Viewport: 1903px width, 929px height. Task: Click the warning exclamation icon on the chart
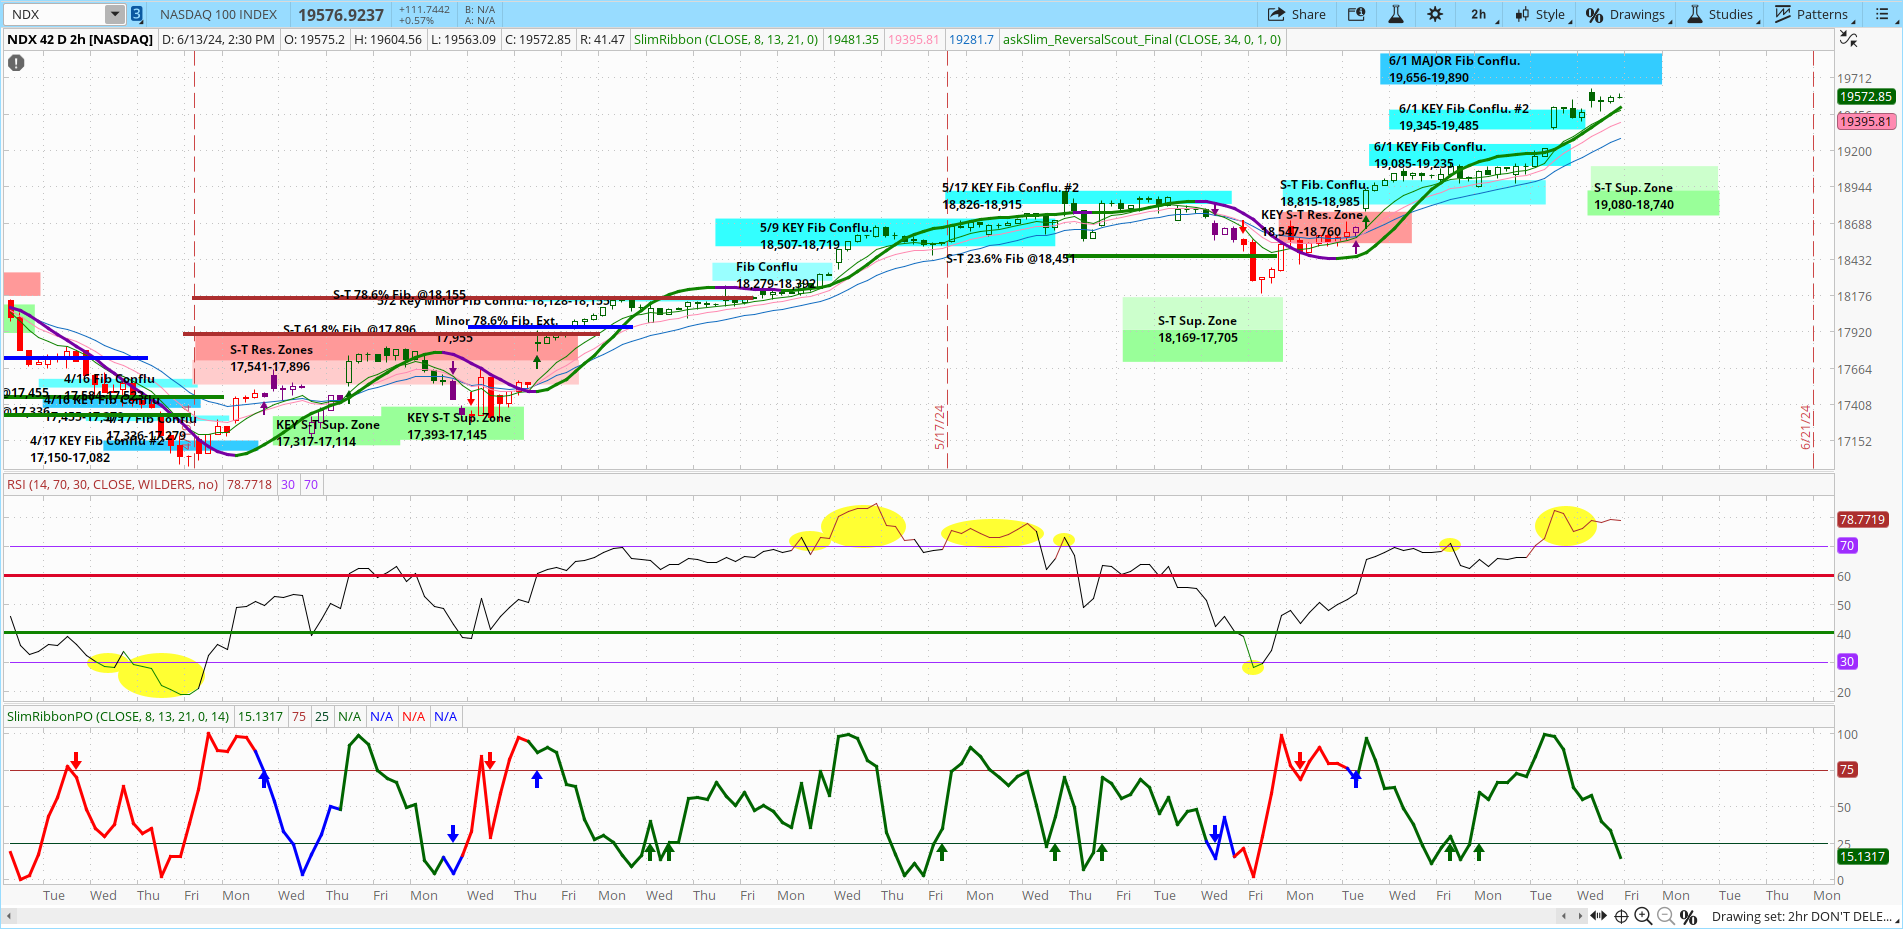16,62
